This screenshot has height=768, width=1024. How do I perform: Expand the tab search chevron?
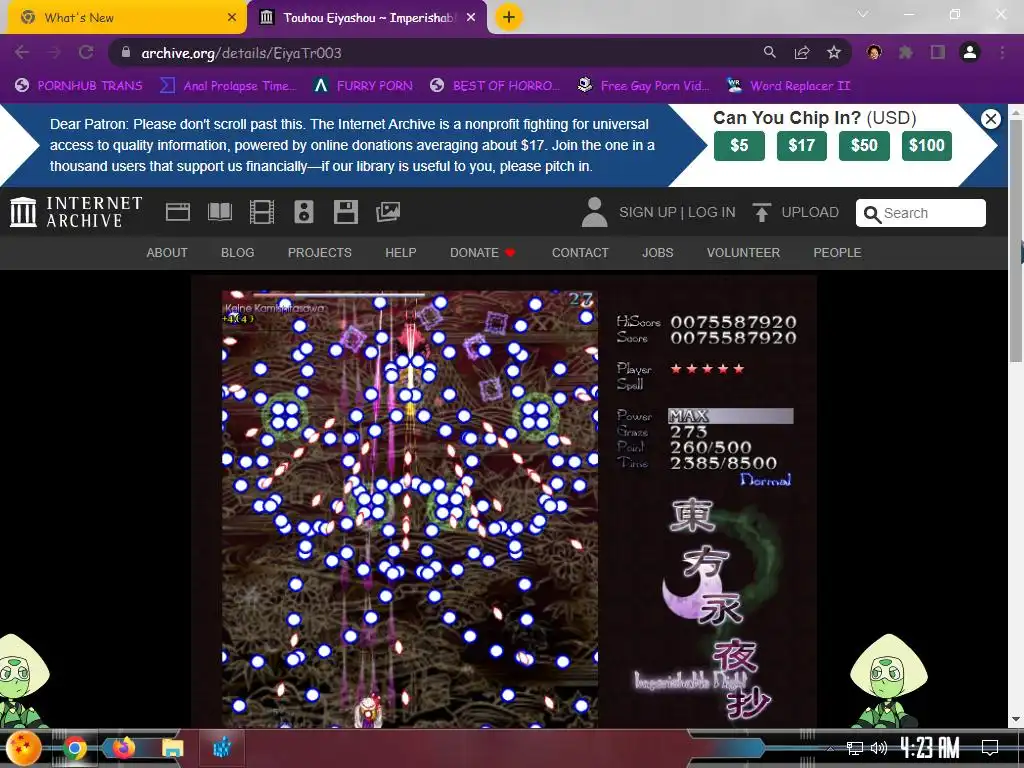863,14
